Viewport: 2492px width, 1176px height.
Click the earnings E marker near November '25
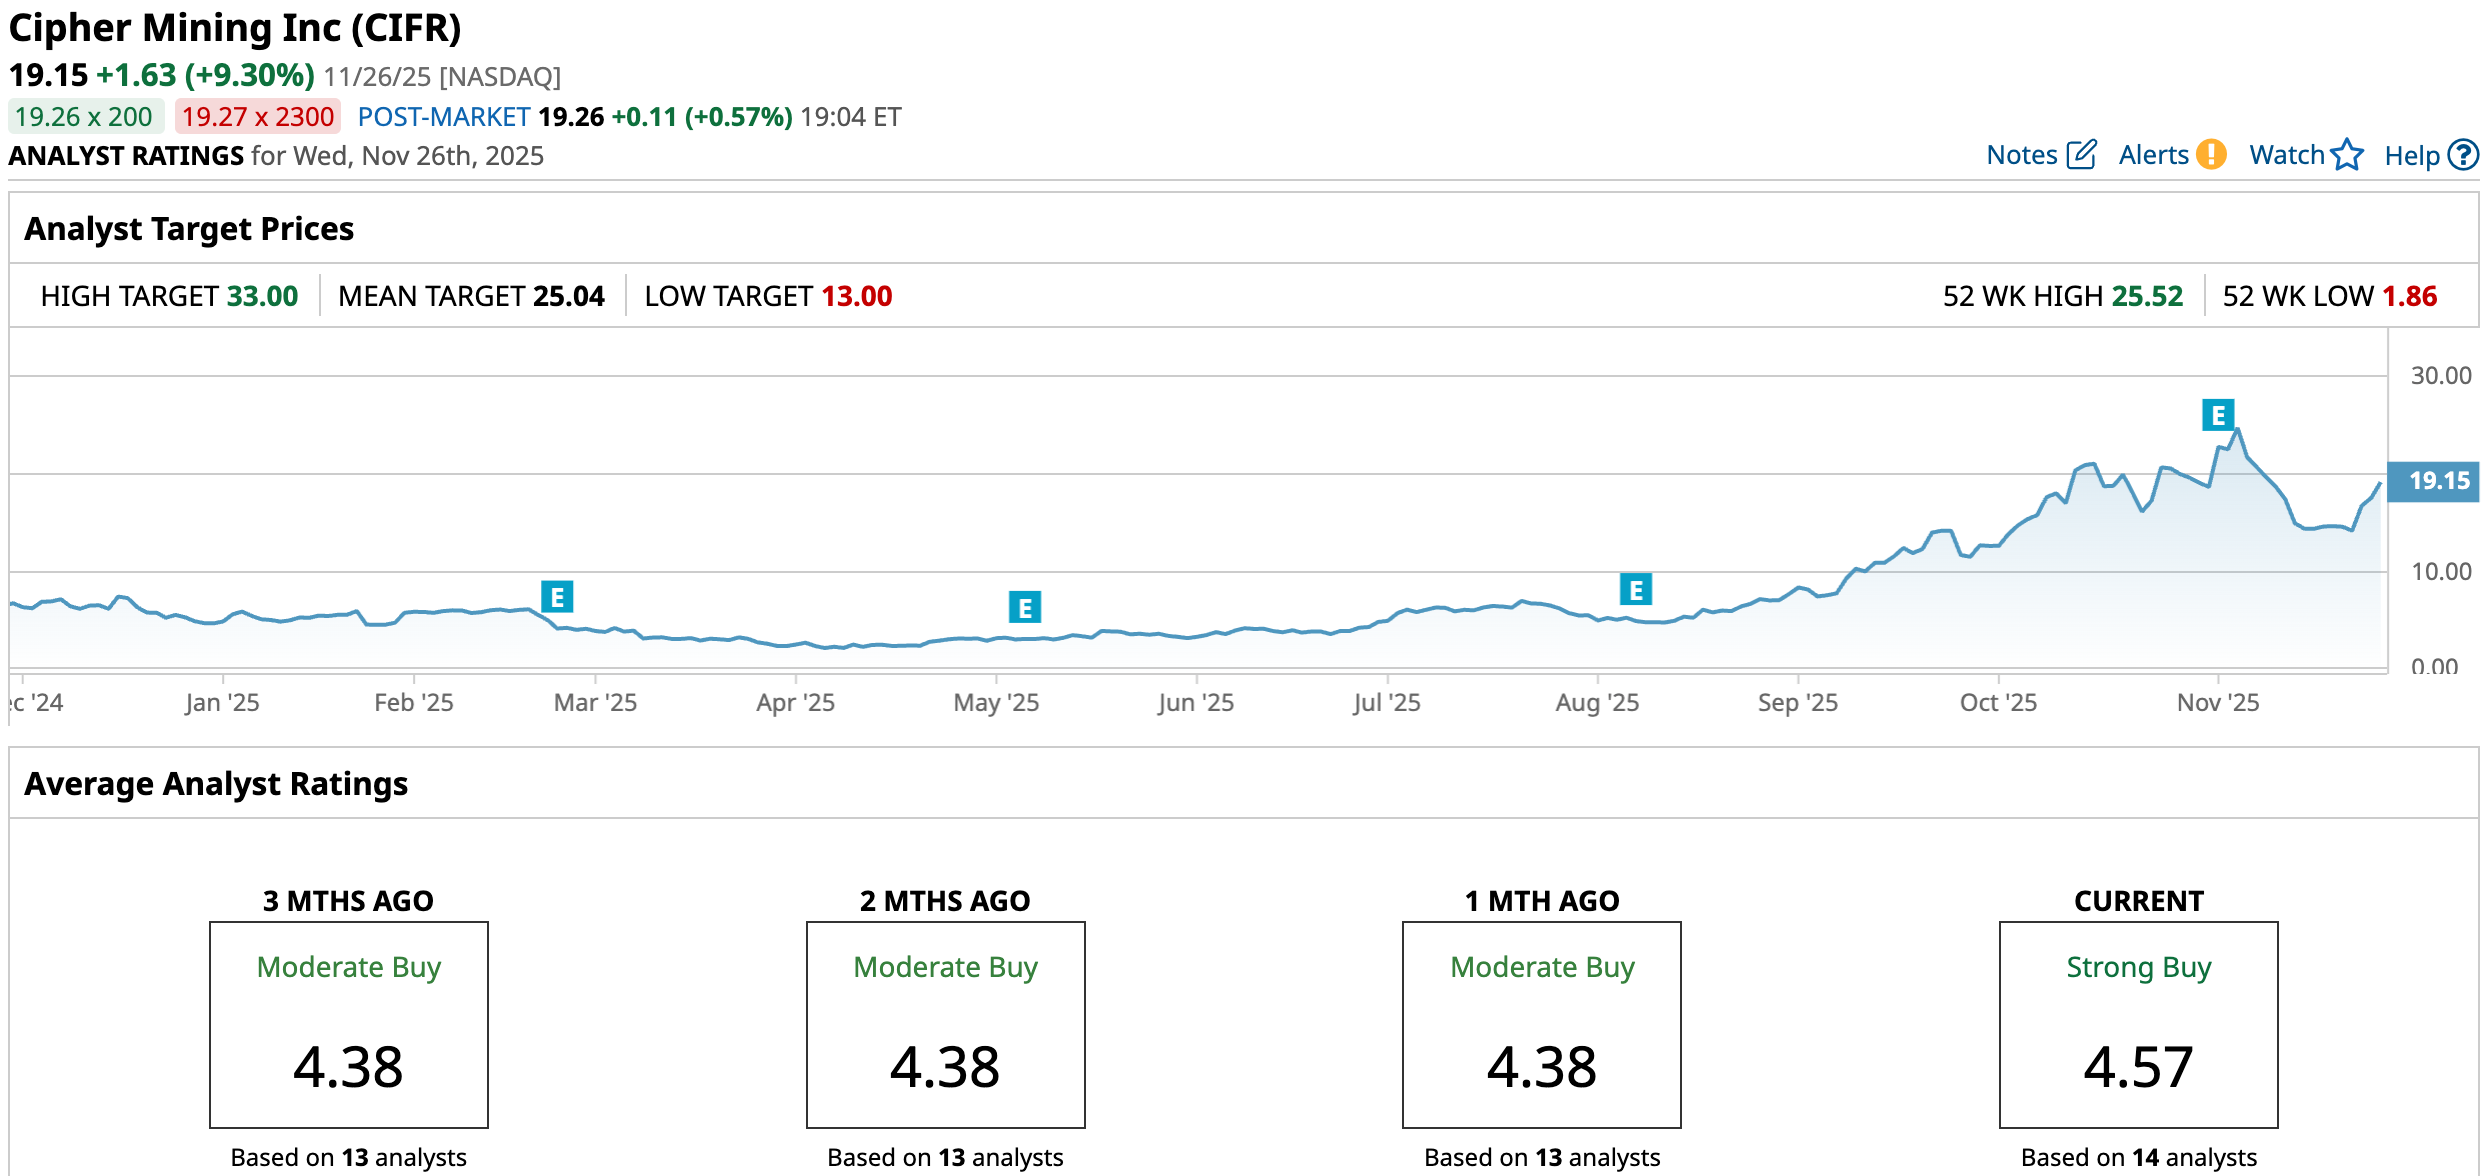click(x=2218, y=415)
